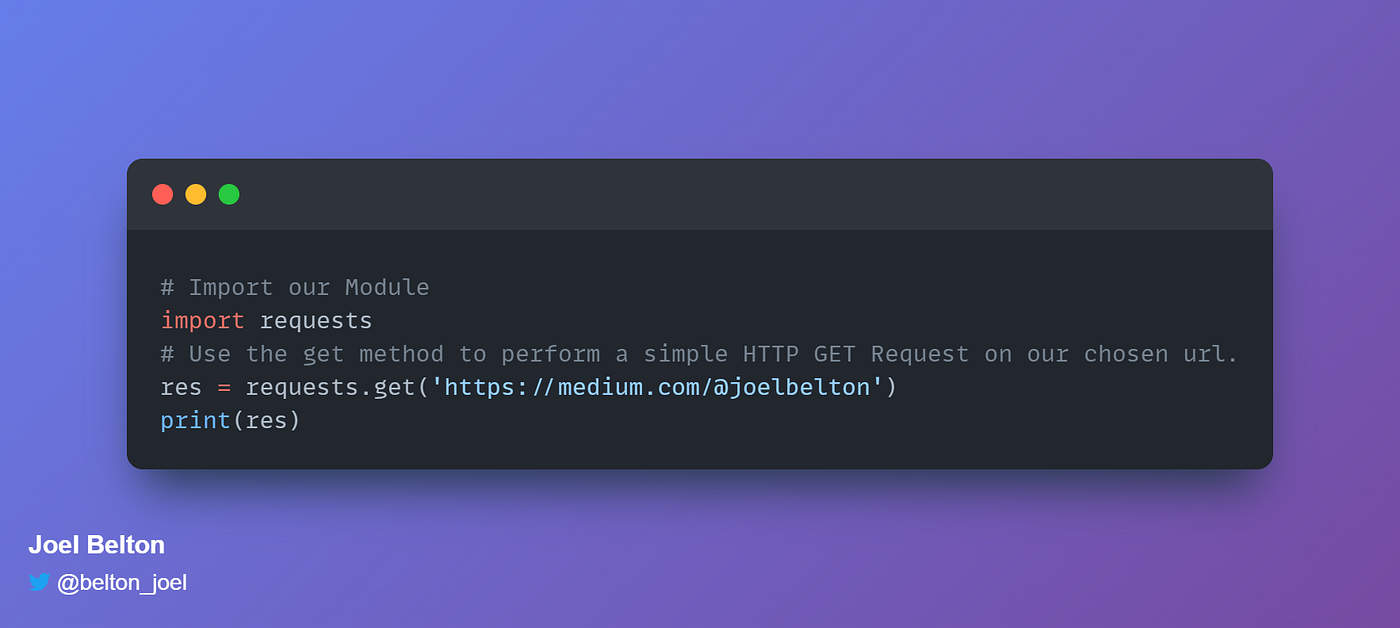
Task: Click the green maximize dot
Action: (x=229, y=194)
